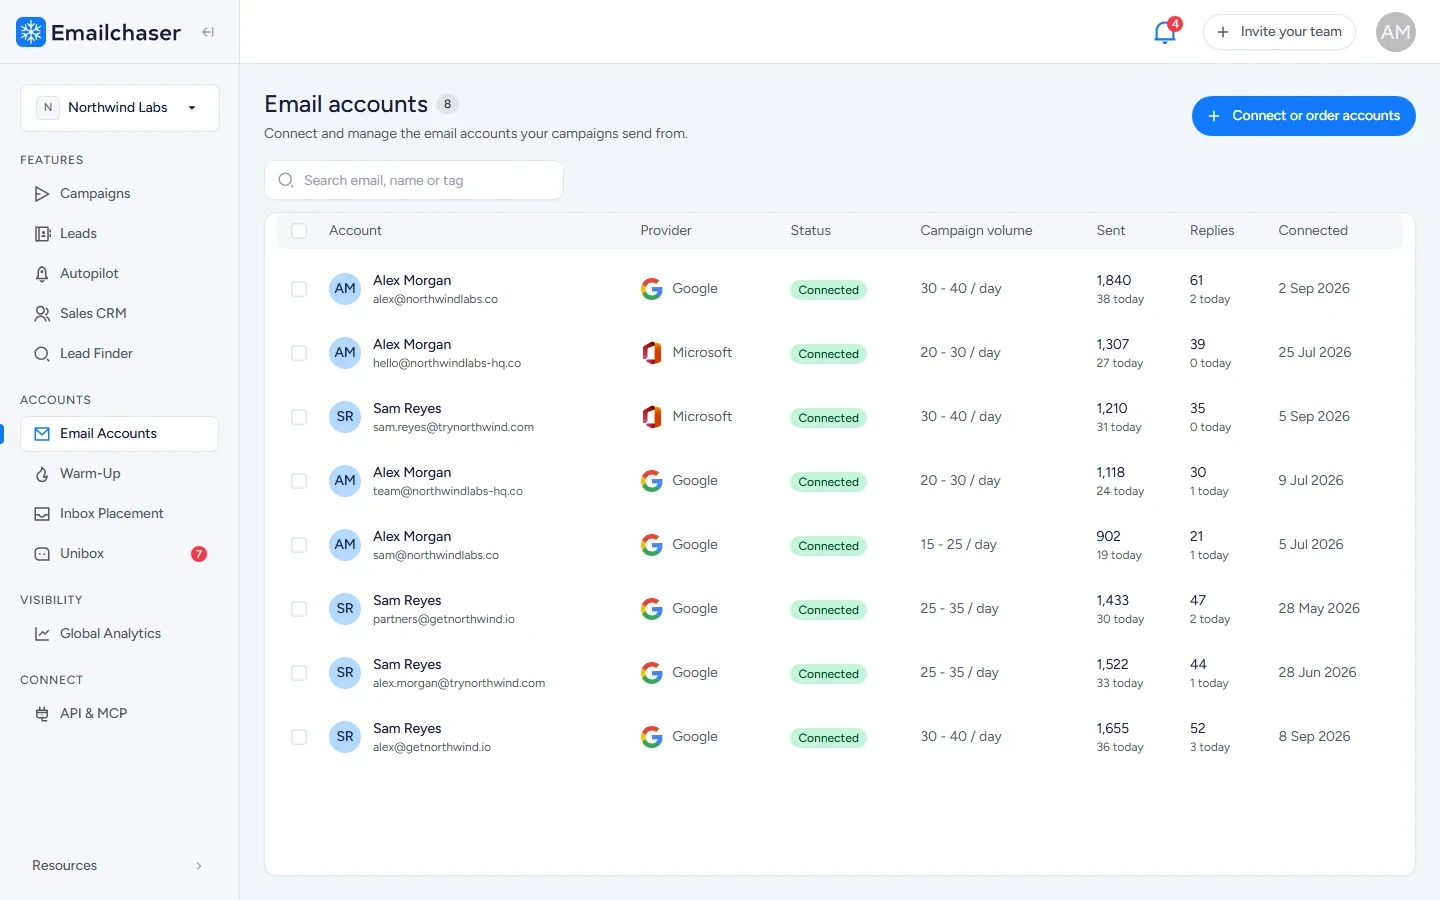The height and width of the screenshot is (900, 1440).
Task: Click the 1,840 sent count
Action: coord(1113,281)
